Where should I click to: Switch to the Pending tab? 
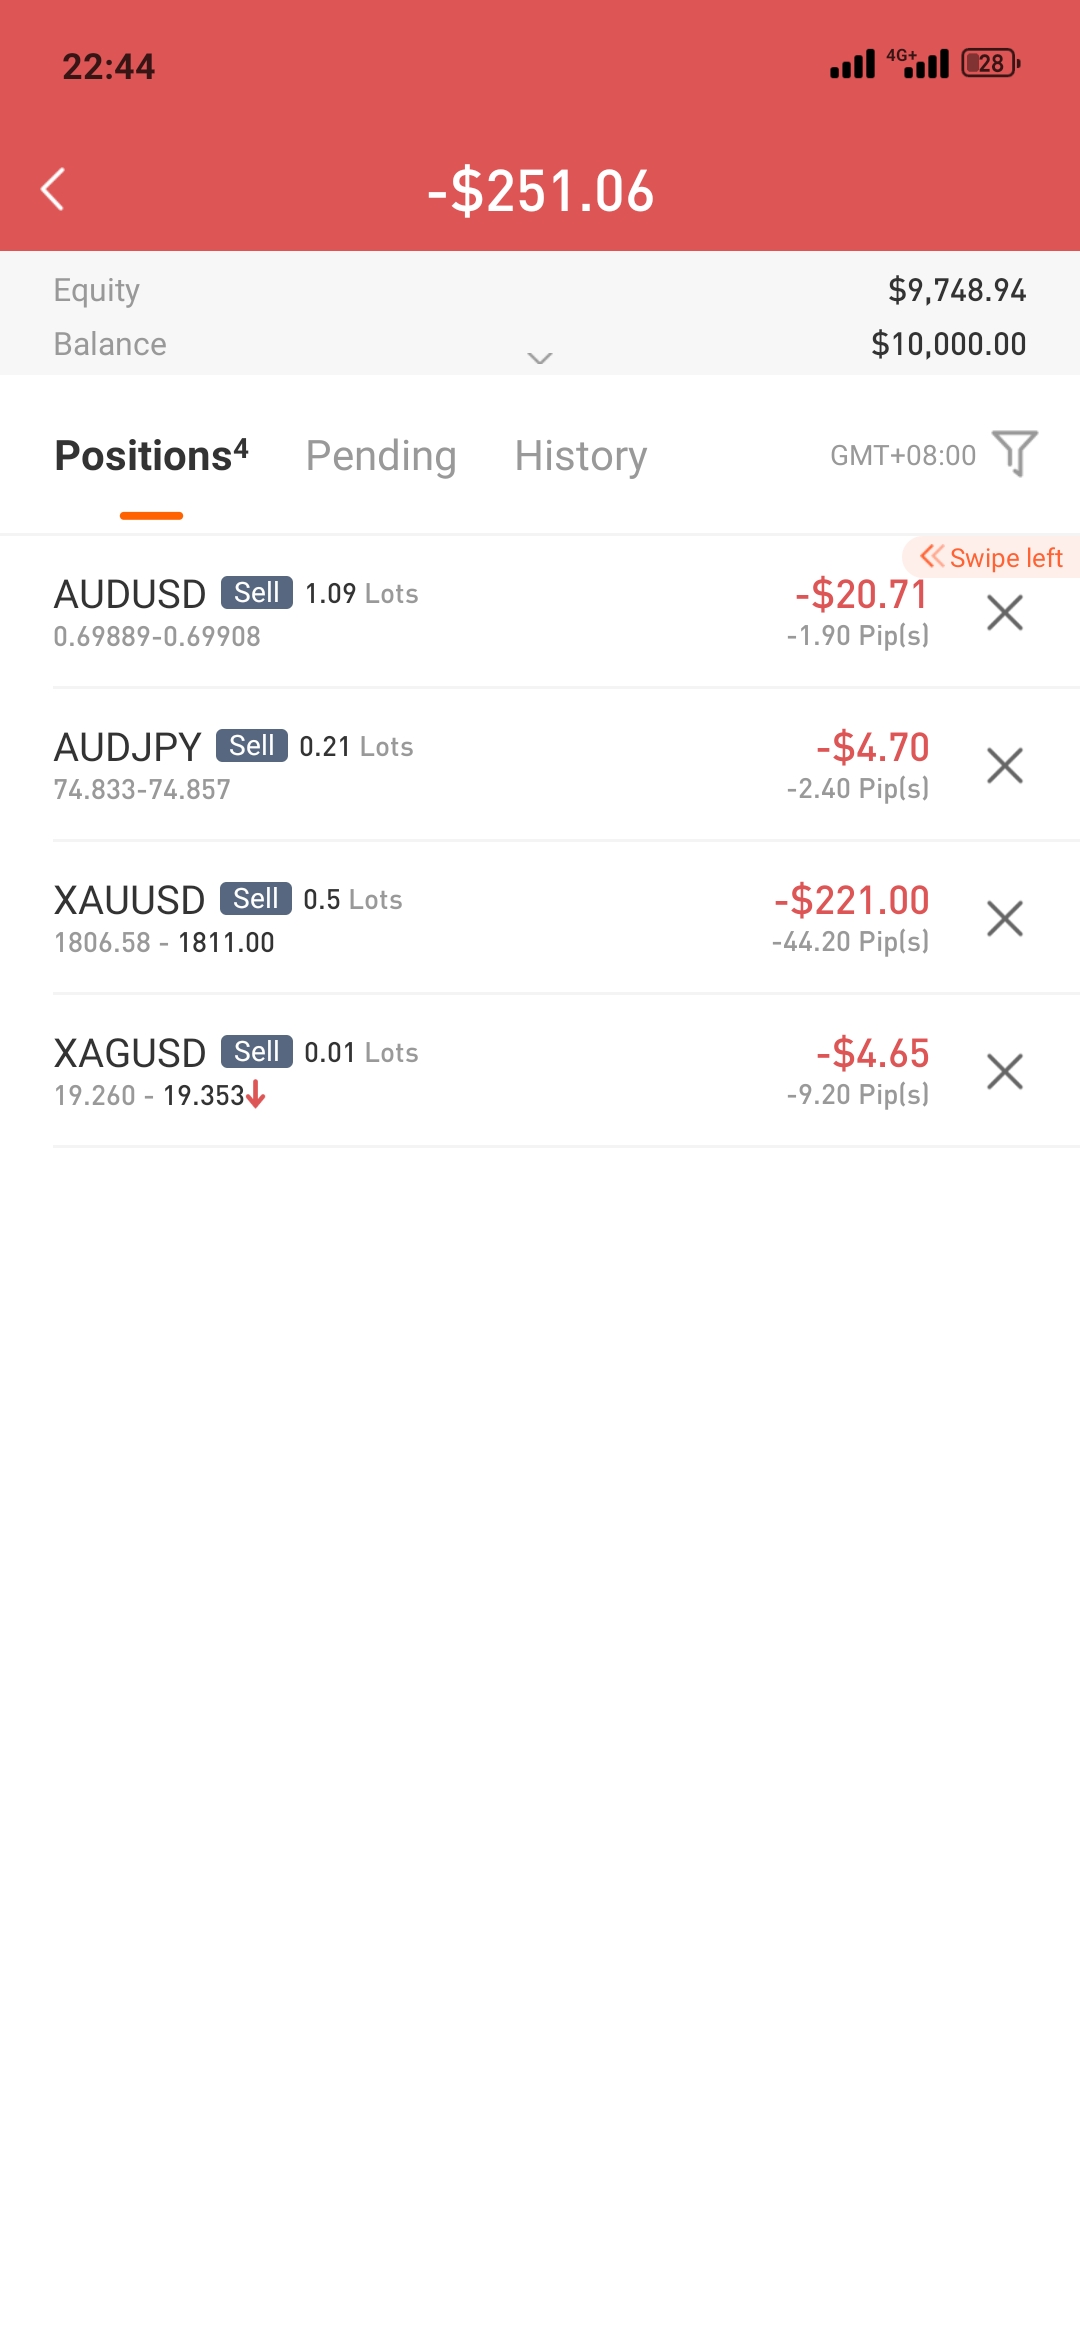[x=381, y=456]
